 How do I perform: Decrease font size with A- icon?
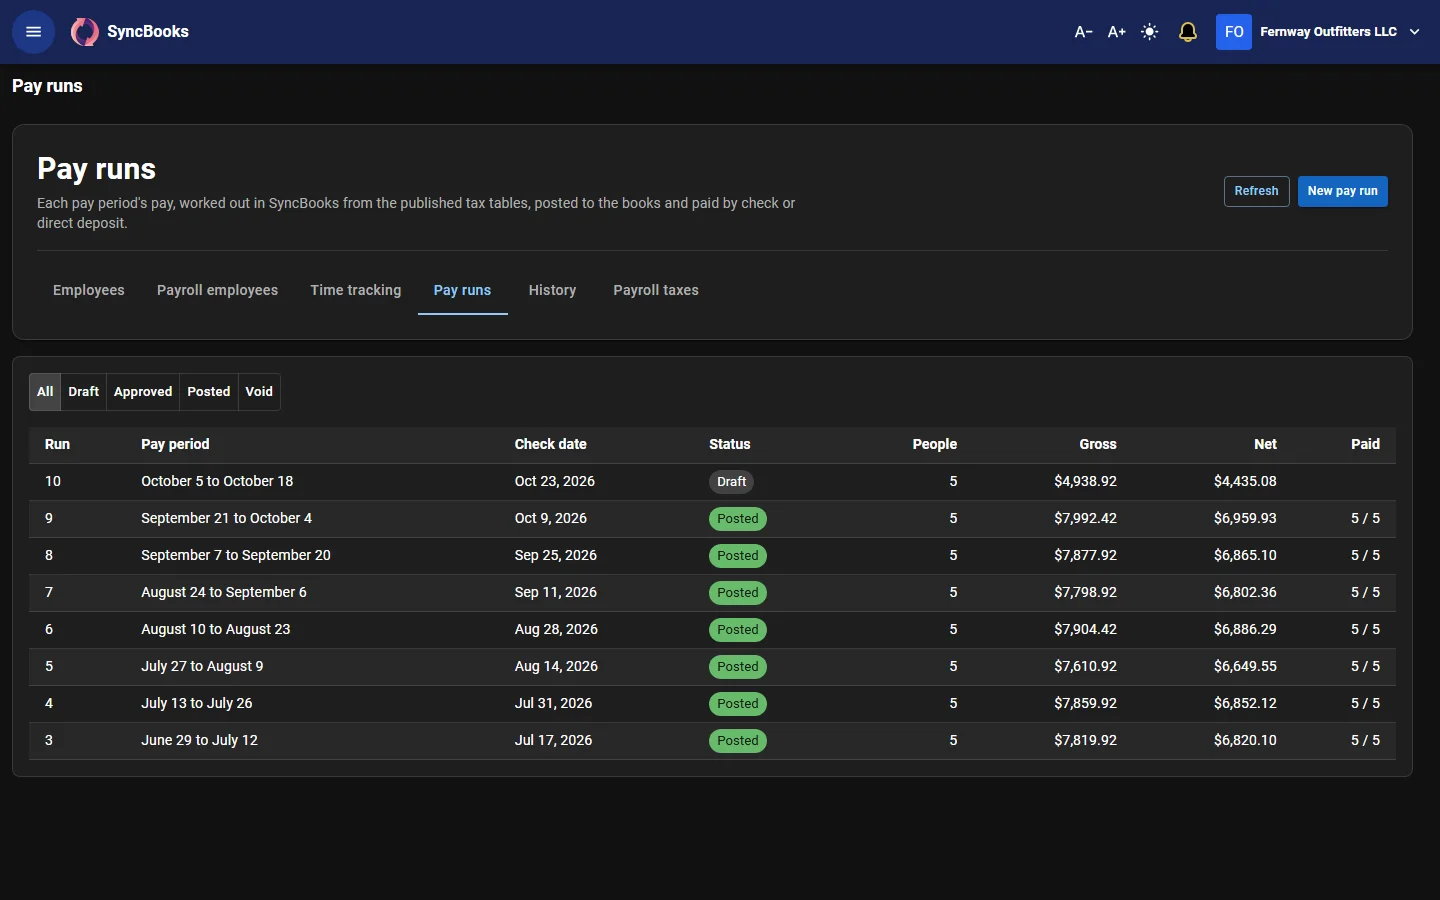pyautogui.click(x=1084, y=32)
